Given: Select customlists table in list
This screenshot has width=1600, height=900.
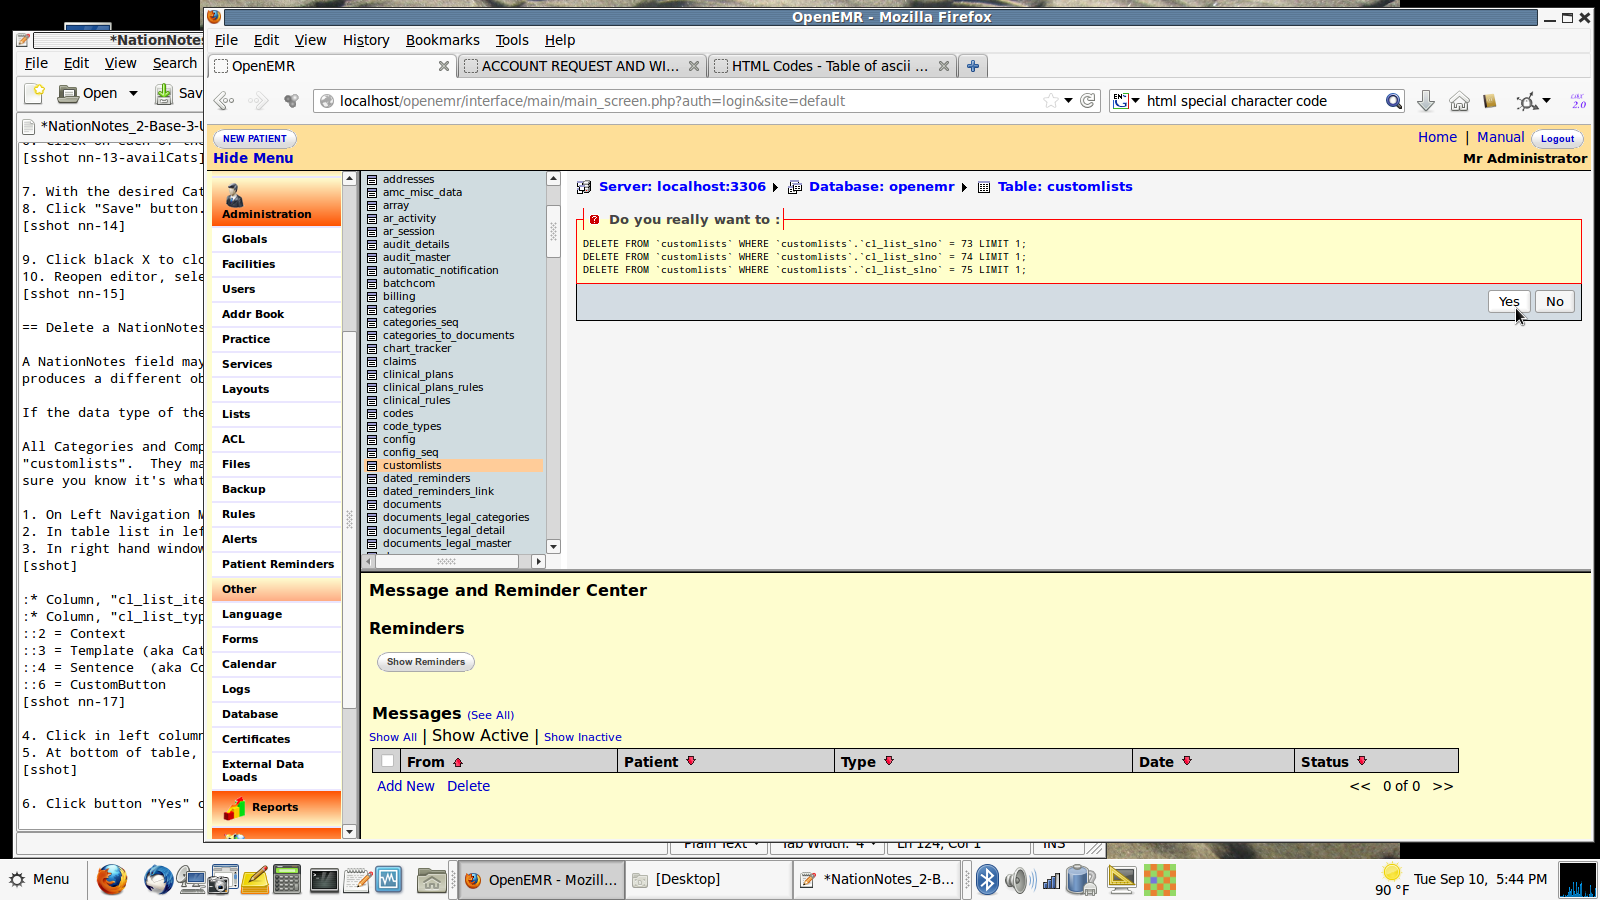Looking at the screenshot, I should click(x=412, y=466).
